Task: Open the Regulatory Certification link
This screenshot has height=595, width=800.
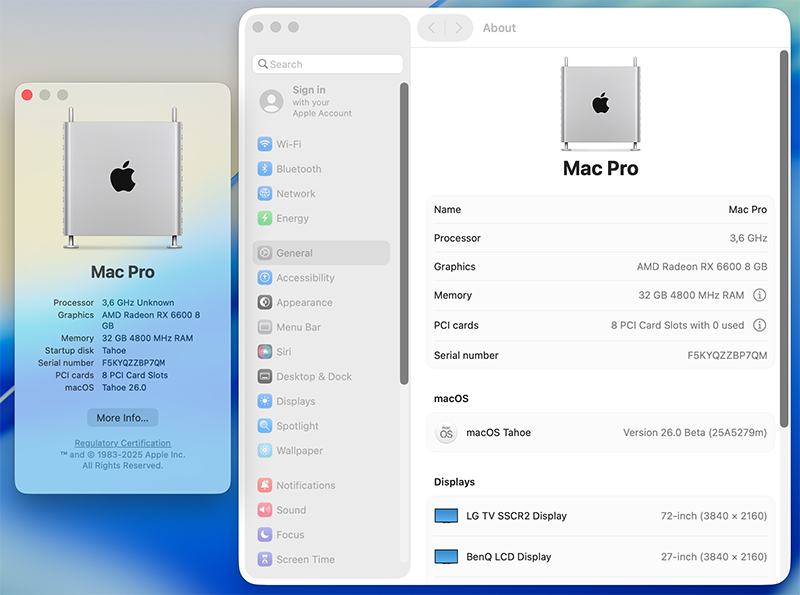Action: click(x=122, y=443)
